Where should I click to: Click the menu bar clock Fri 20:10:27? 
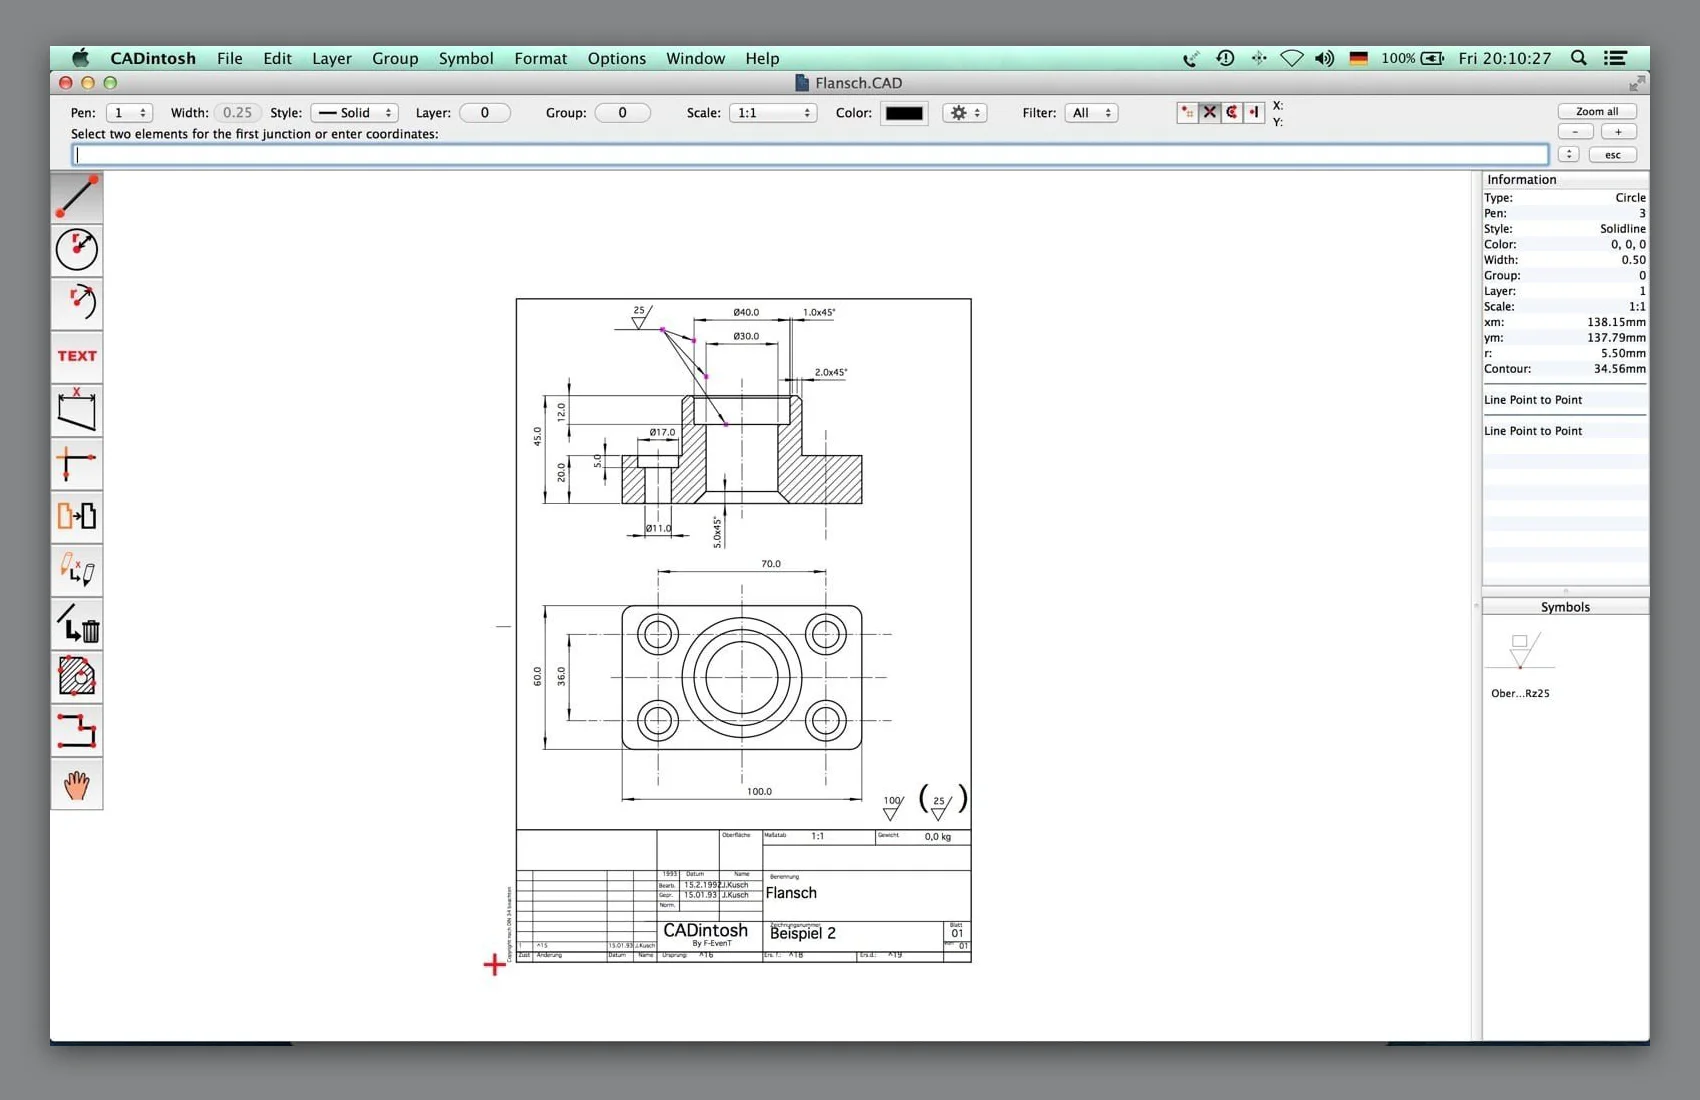(x=1504, y=58)
